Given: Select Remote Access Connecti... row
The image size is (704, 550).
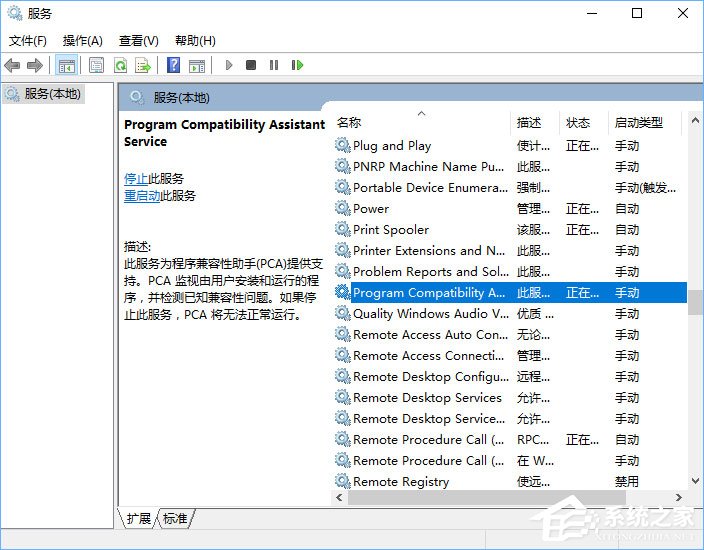Looking at the screenshot, I should (510, 355).
